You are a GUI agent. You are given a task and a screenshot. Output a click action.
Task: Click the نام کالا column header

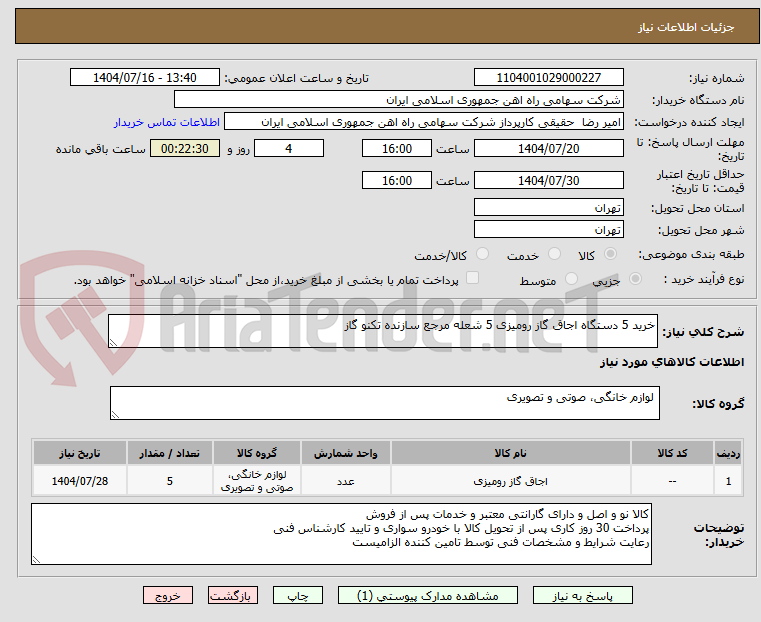pos(511,453)
